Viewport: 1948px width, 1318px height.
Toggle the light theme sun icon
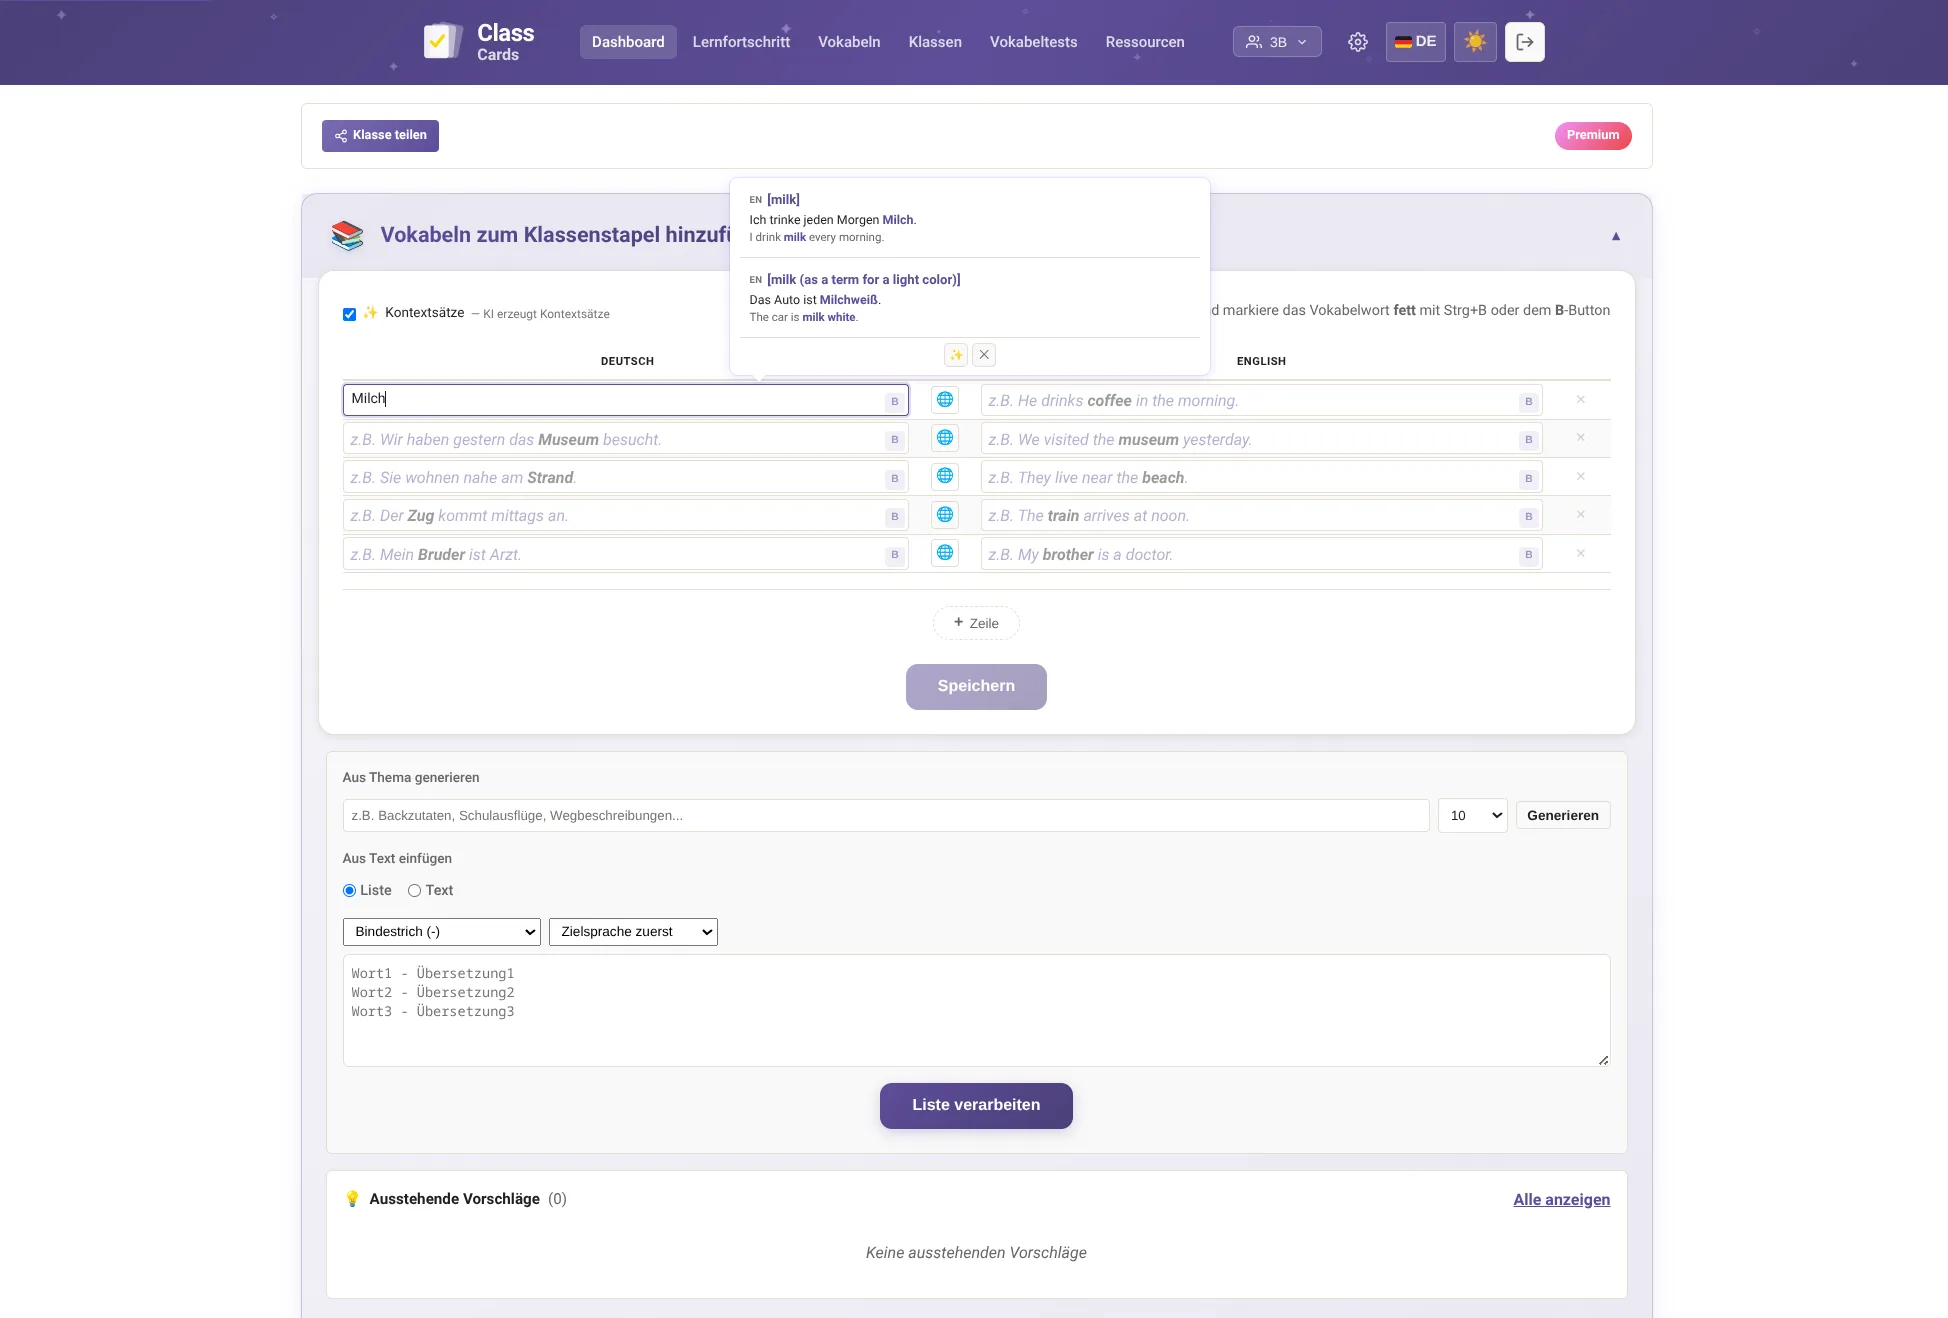(1475, 42)
